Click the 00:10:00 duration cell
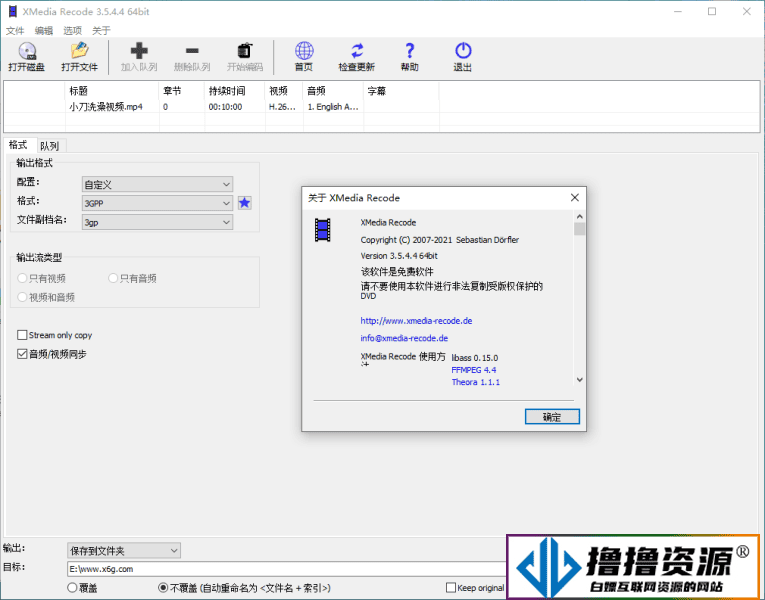Screen dimensions: 765x600 coord(225,107)
